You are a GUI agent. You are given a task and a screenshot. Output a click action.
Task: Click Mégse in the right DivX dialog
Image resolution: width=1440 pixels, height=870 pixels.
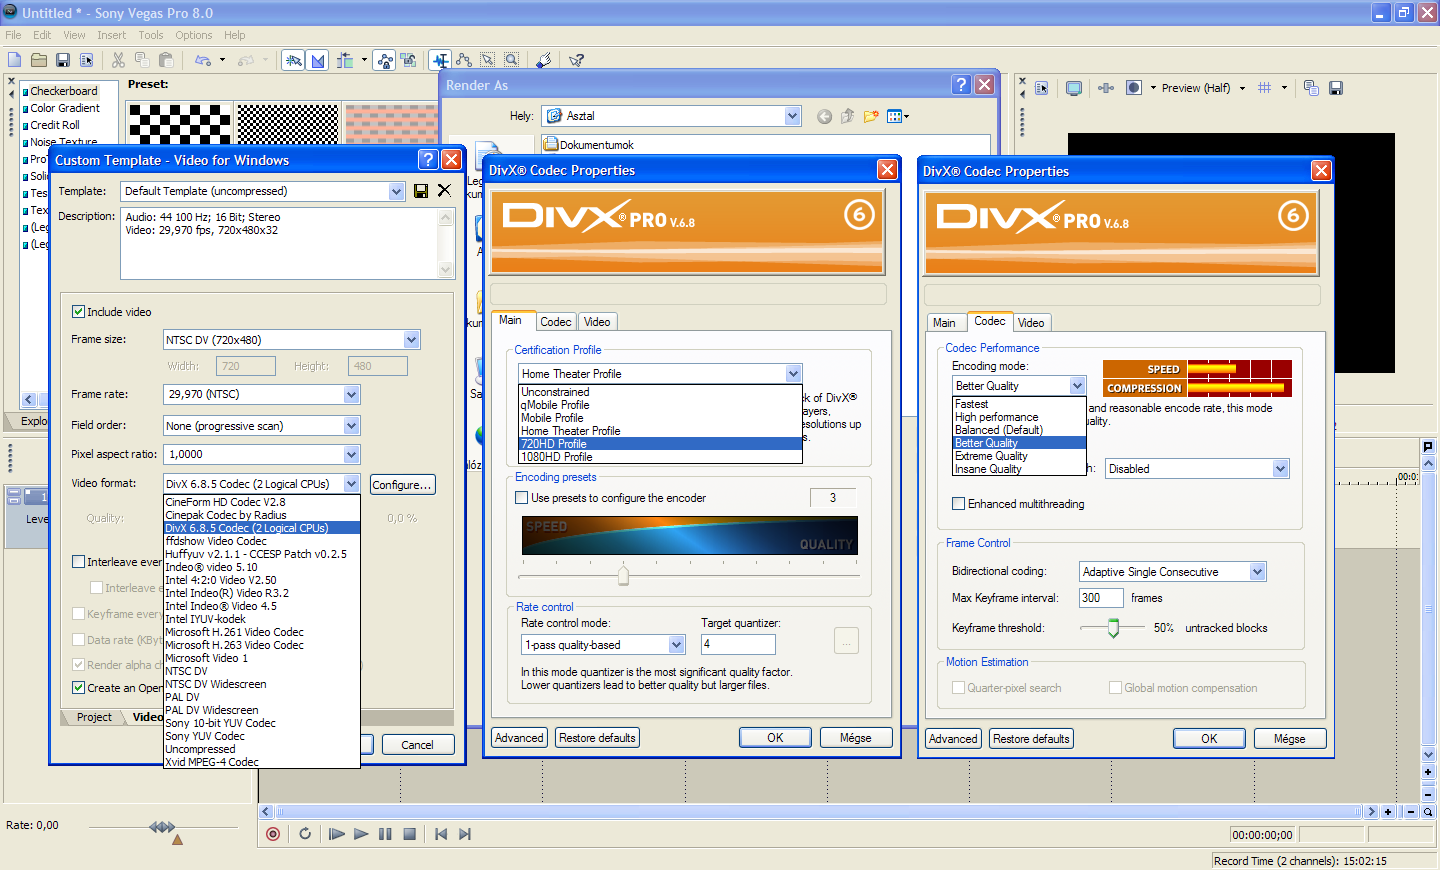[x=1289, y=739]
